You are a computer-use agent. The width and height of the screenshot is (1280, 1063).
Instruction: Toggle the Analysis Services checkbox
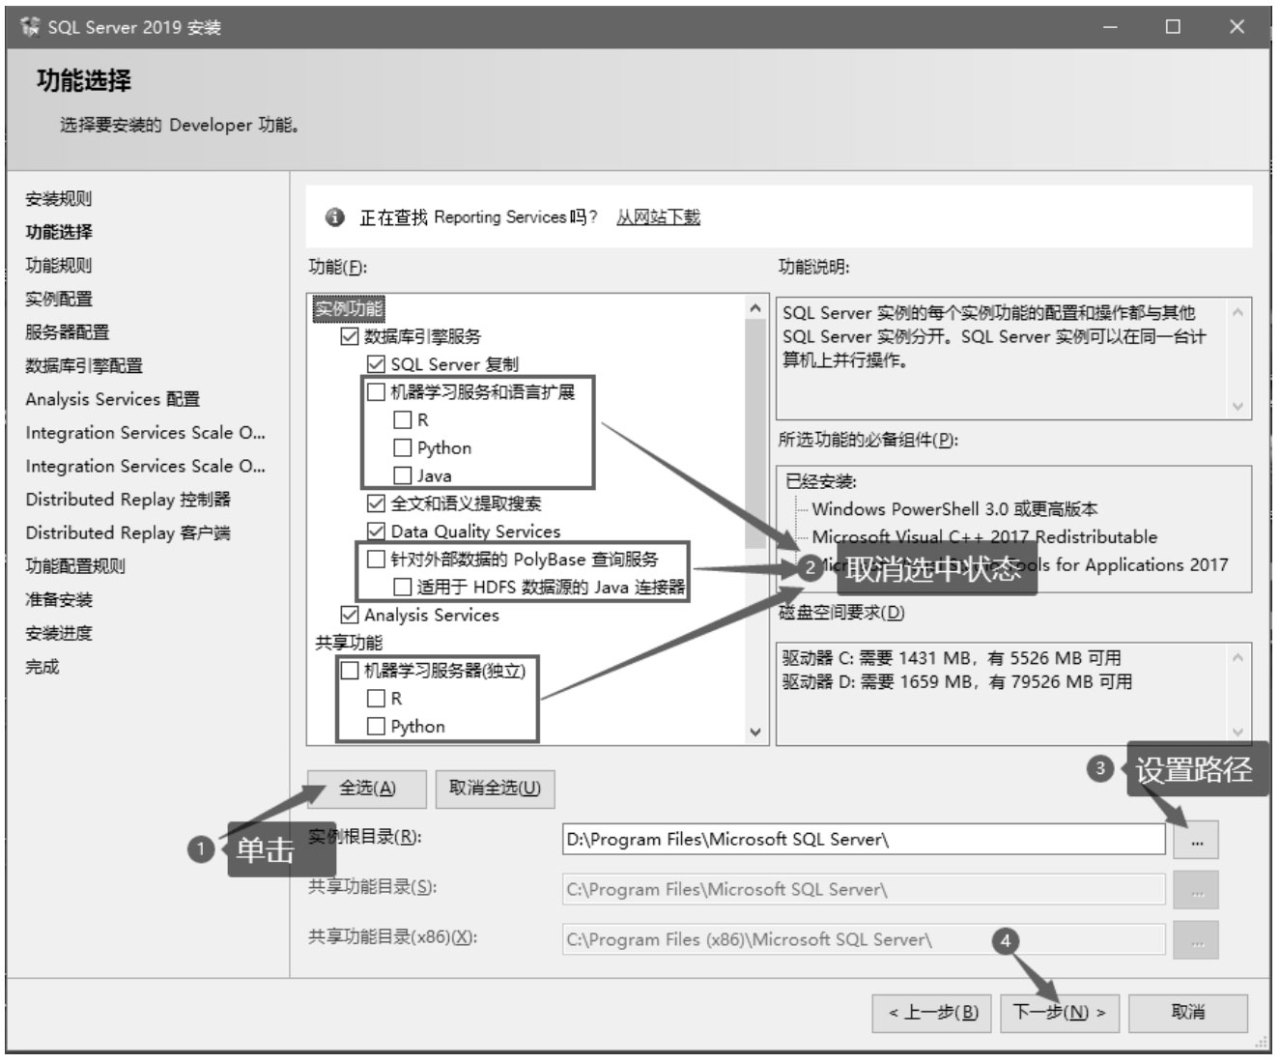pos(350,615)
